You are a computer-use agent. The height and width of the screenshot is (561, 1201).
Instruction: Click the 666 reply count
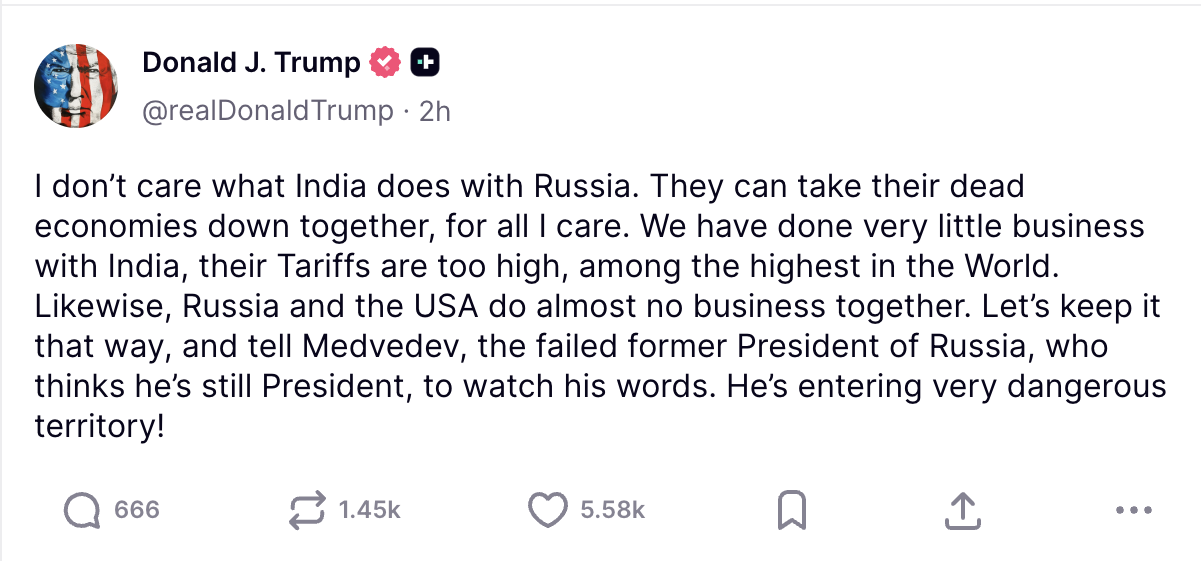click(x=137, y=511)
